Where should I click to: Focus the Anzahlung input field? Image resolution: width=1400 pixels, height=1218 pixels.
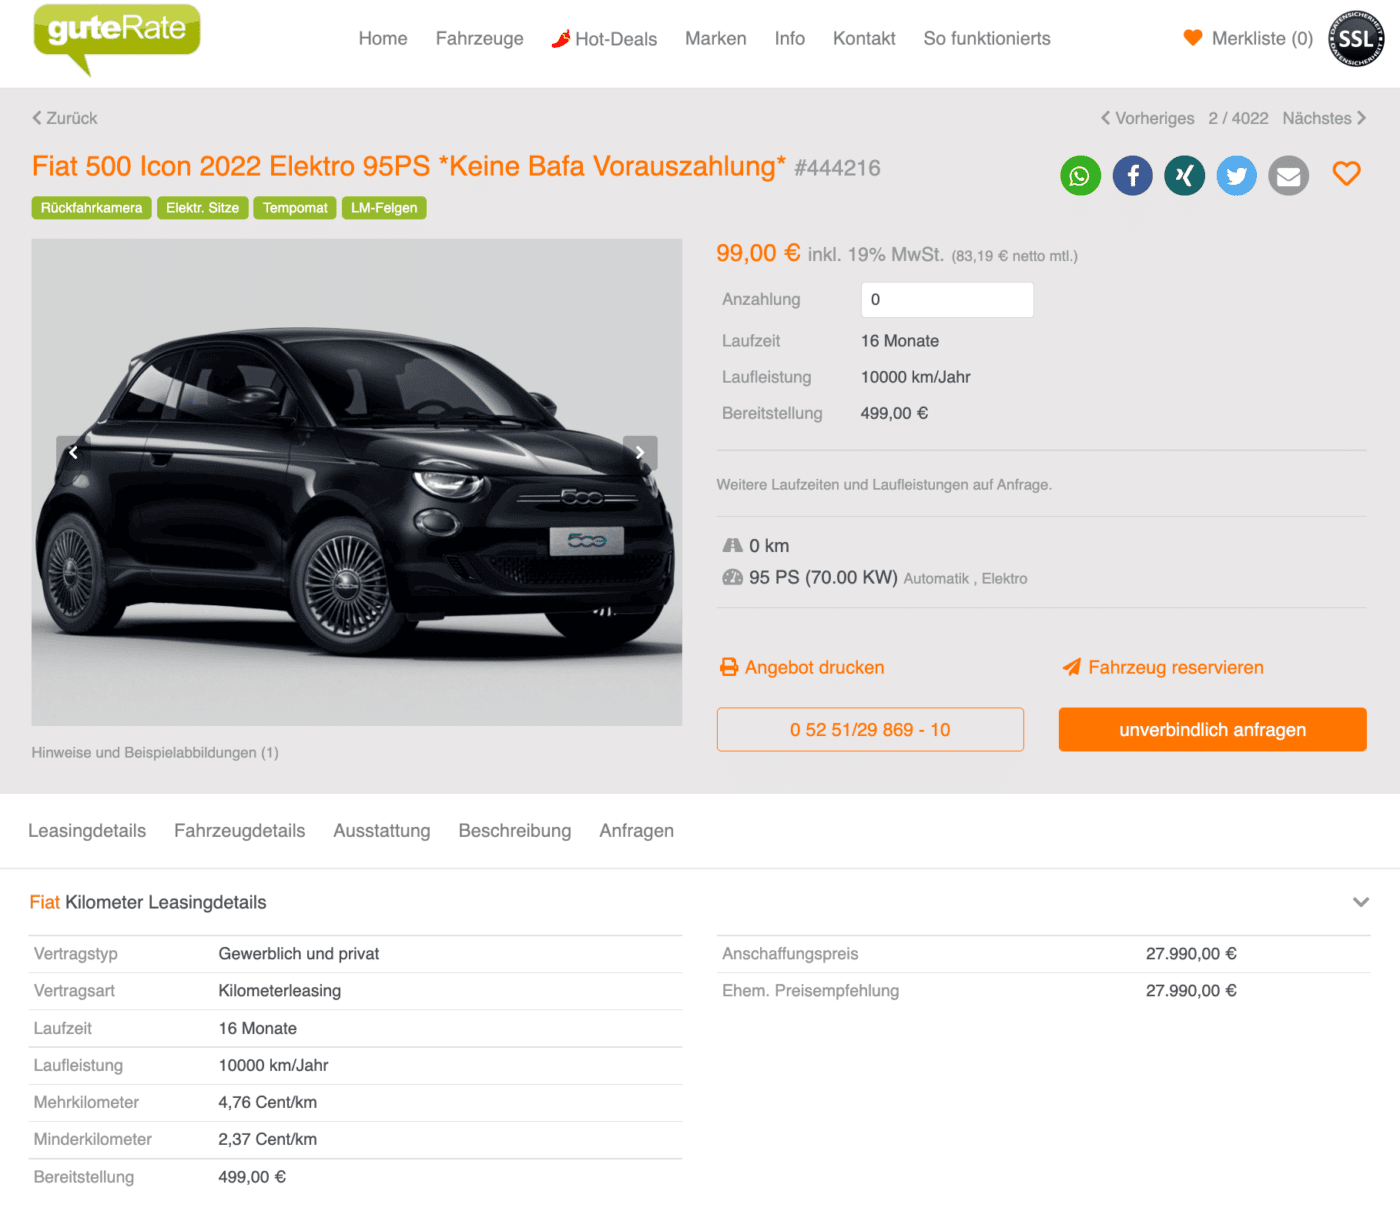tap(947, 300)
